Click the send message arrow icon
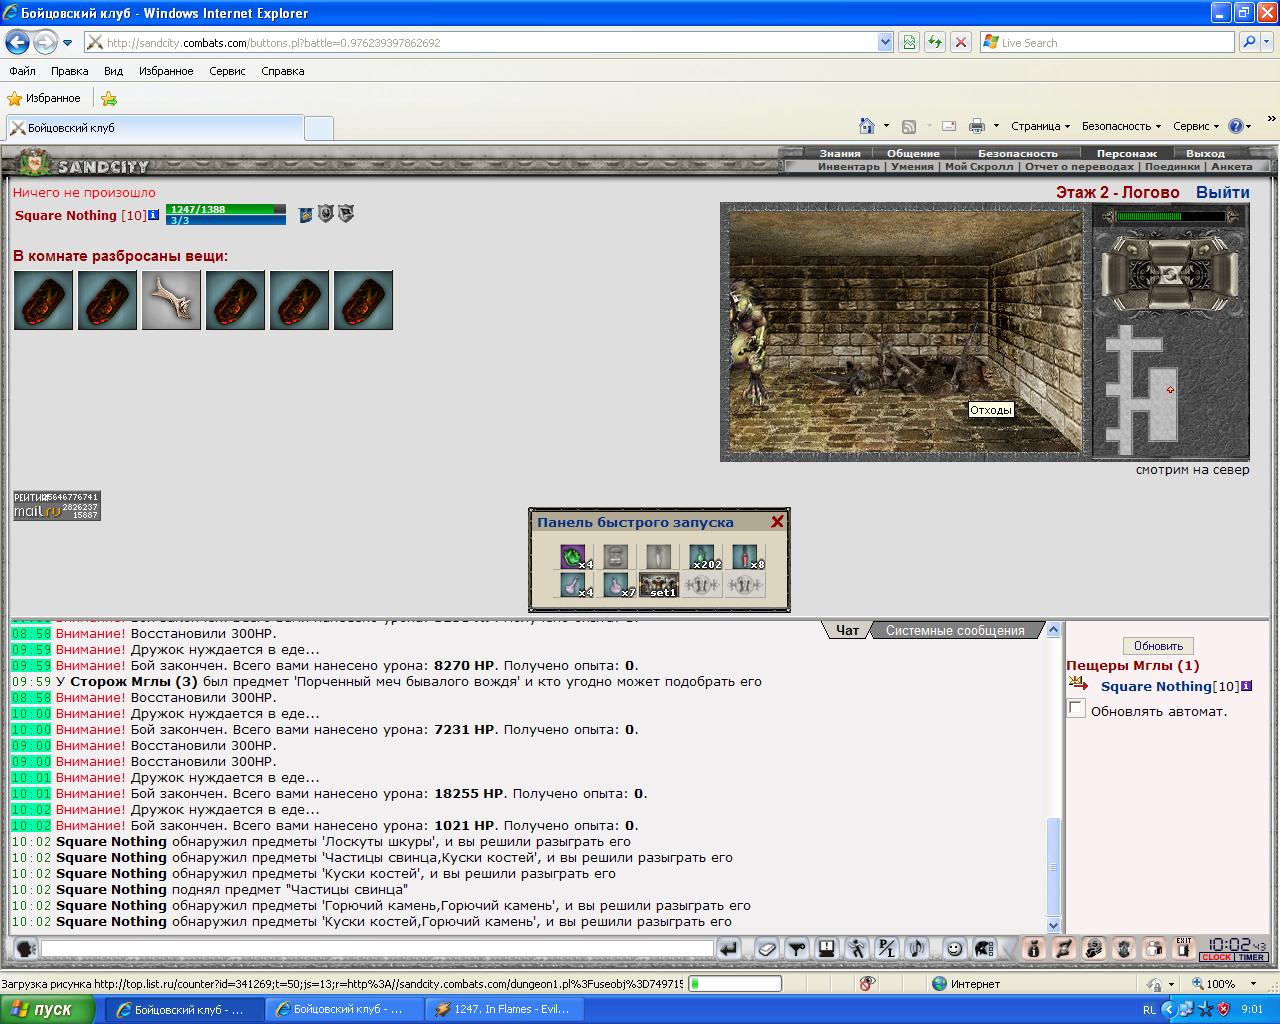Viewport: 1280px width, 1024px height. (x=729, y=948)
